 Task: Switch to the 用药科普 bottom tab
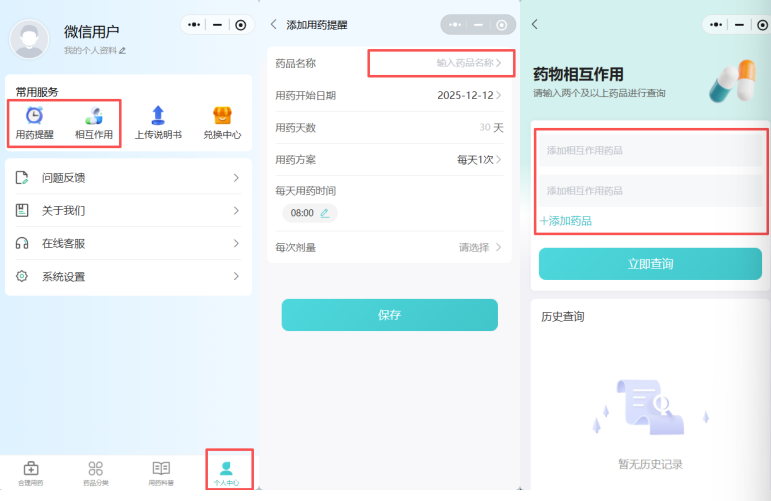(x=161, y=473)
